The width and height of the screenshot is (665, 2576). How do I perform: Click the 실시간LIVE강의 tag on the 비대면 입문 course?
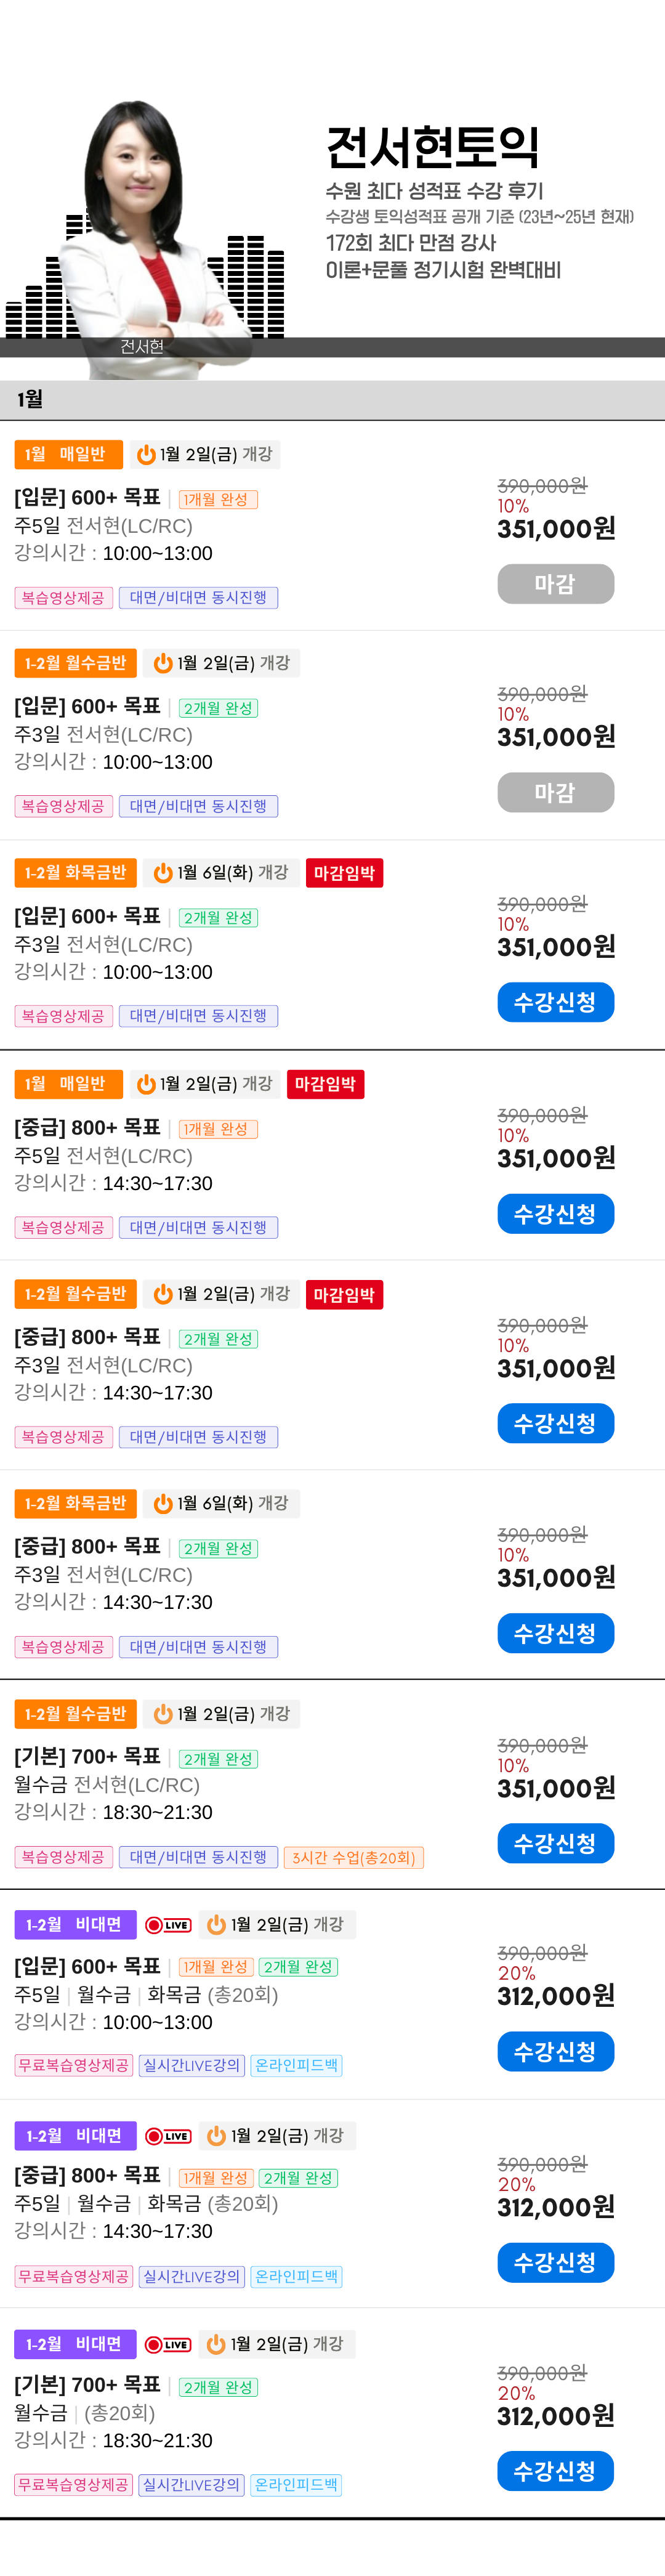pyautogui.click(x=191, y=2066)
